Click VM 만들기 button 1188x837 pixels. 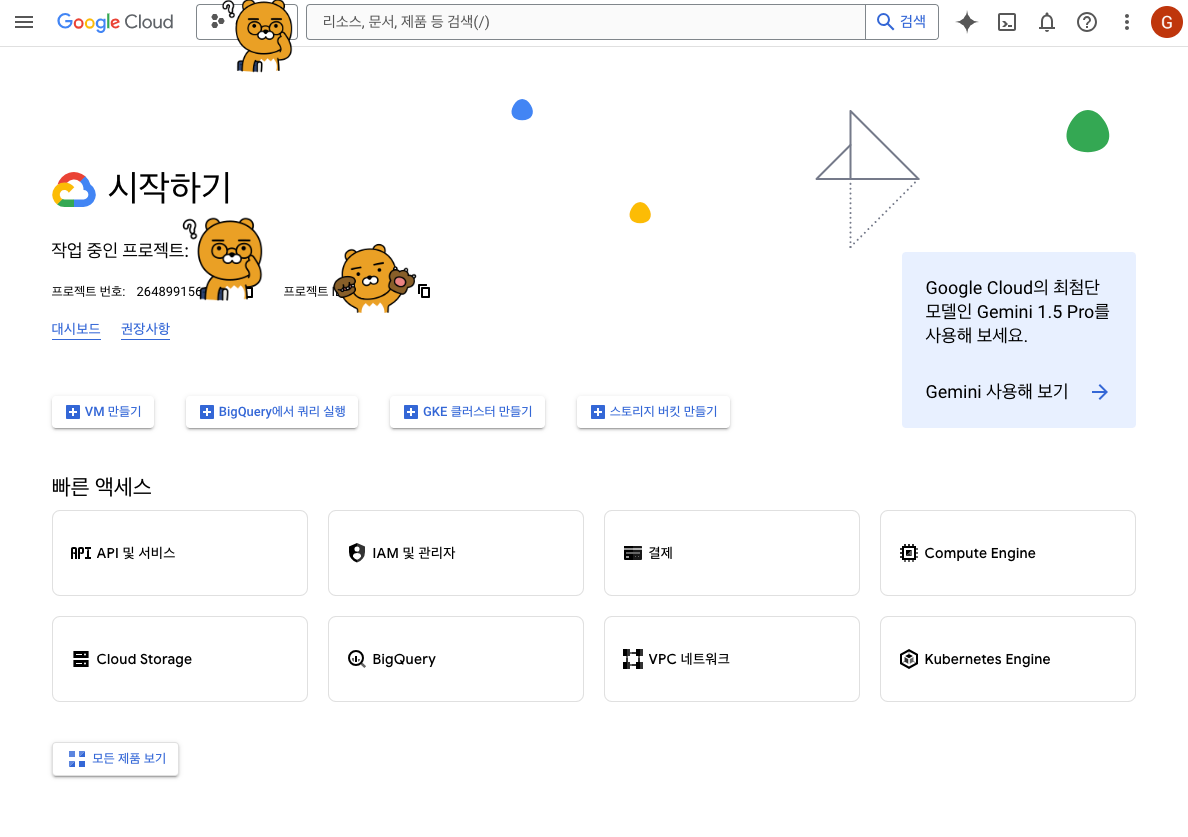(x=103, y=411)
